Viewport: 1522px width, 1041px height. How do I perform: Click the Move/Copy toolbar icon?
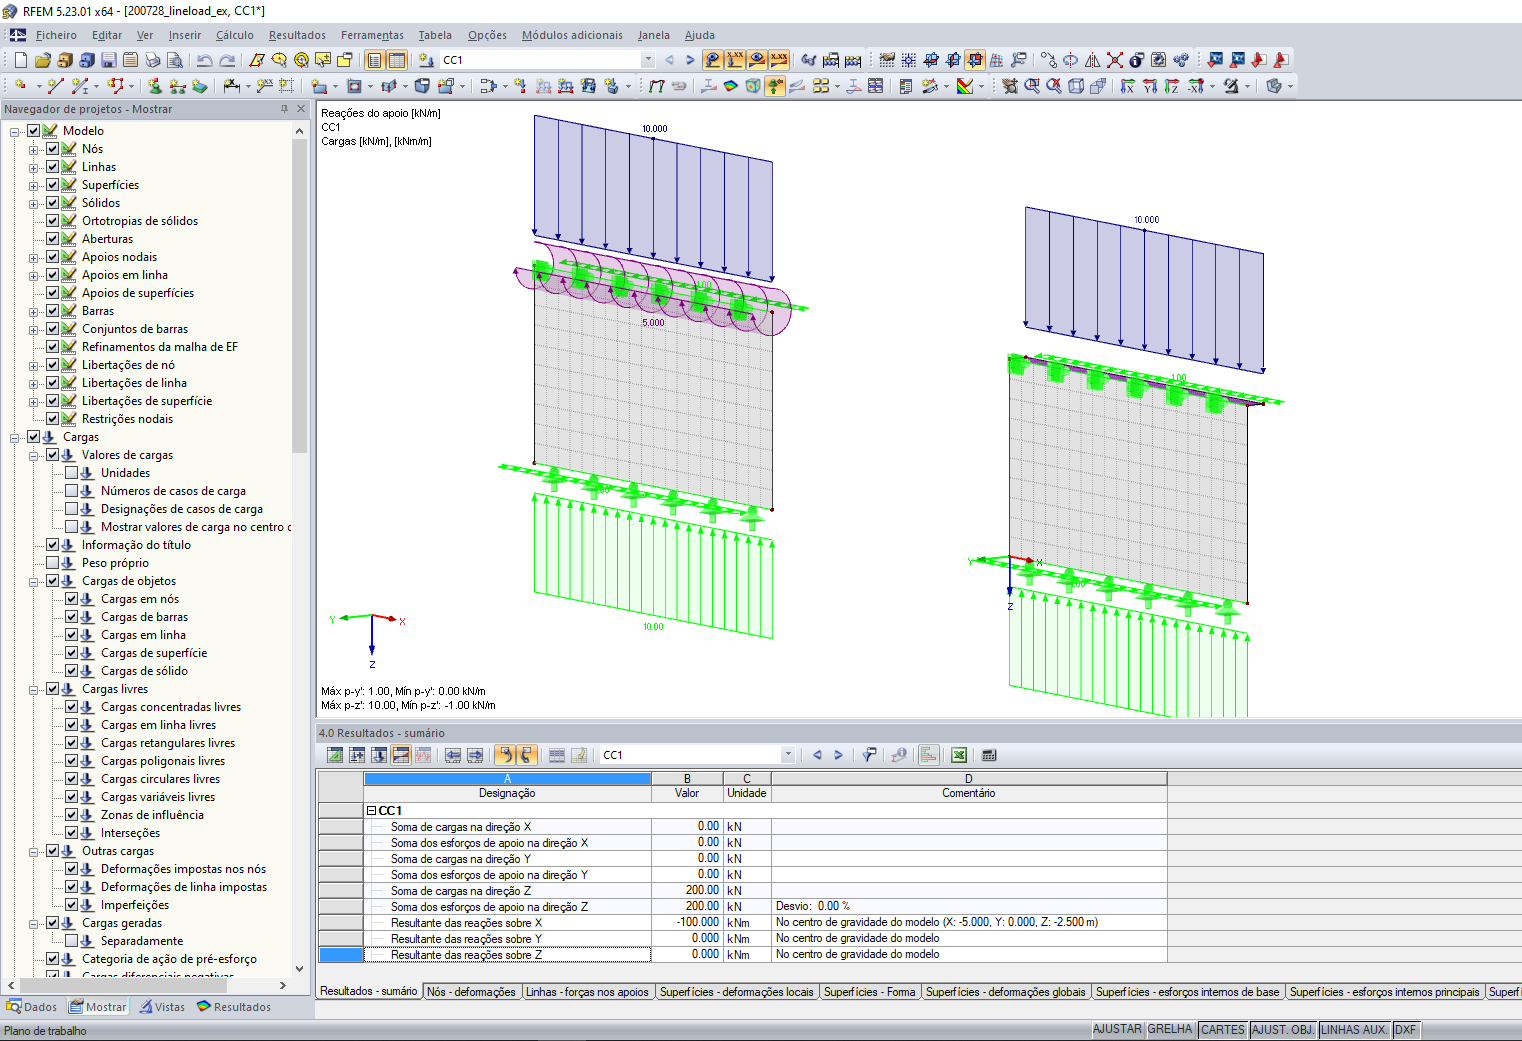(1048, 60)
